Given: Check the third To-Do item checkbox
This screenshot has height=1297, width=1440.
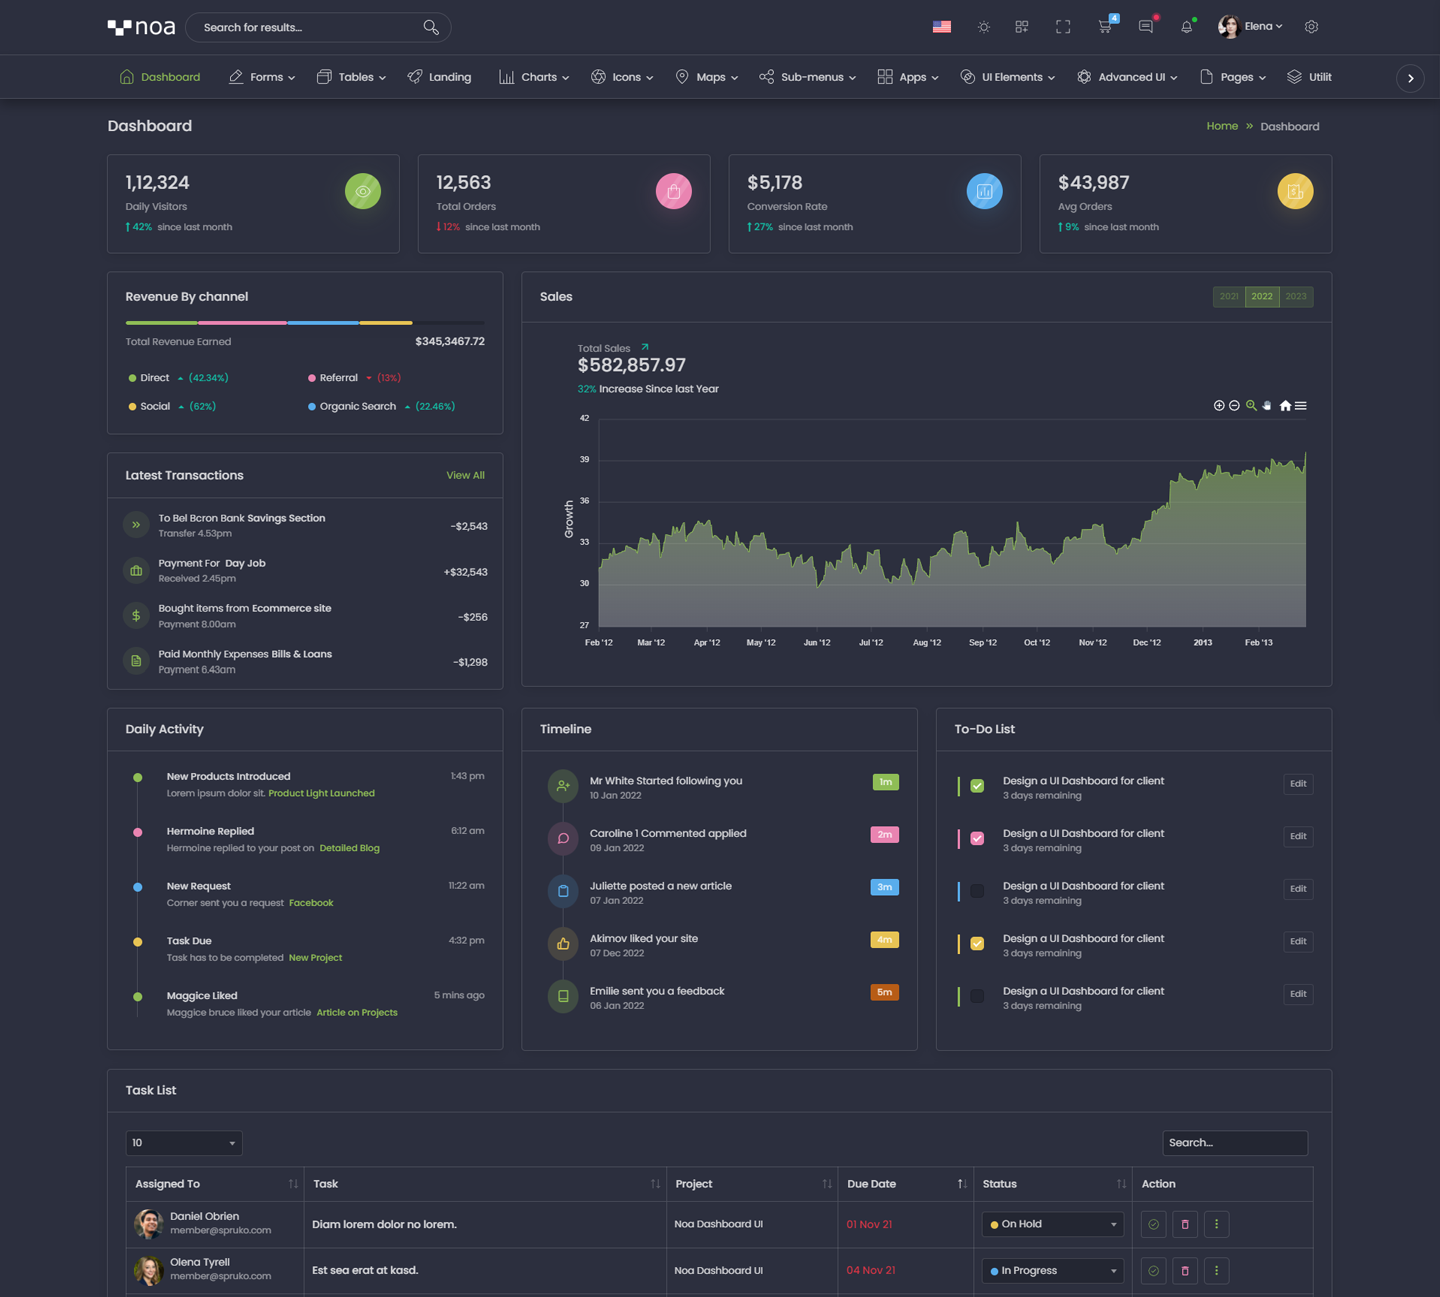Looking at the screenshot, I should pyautogui.click(x=977, y=891).
